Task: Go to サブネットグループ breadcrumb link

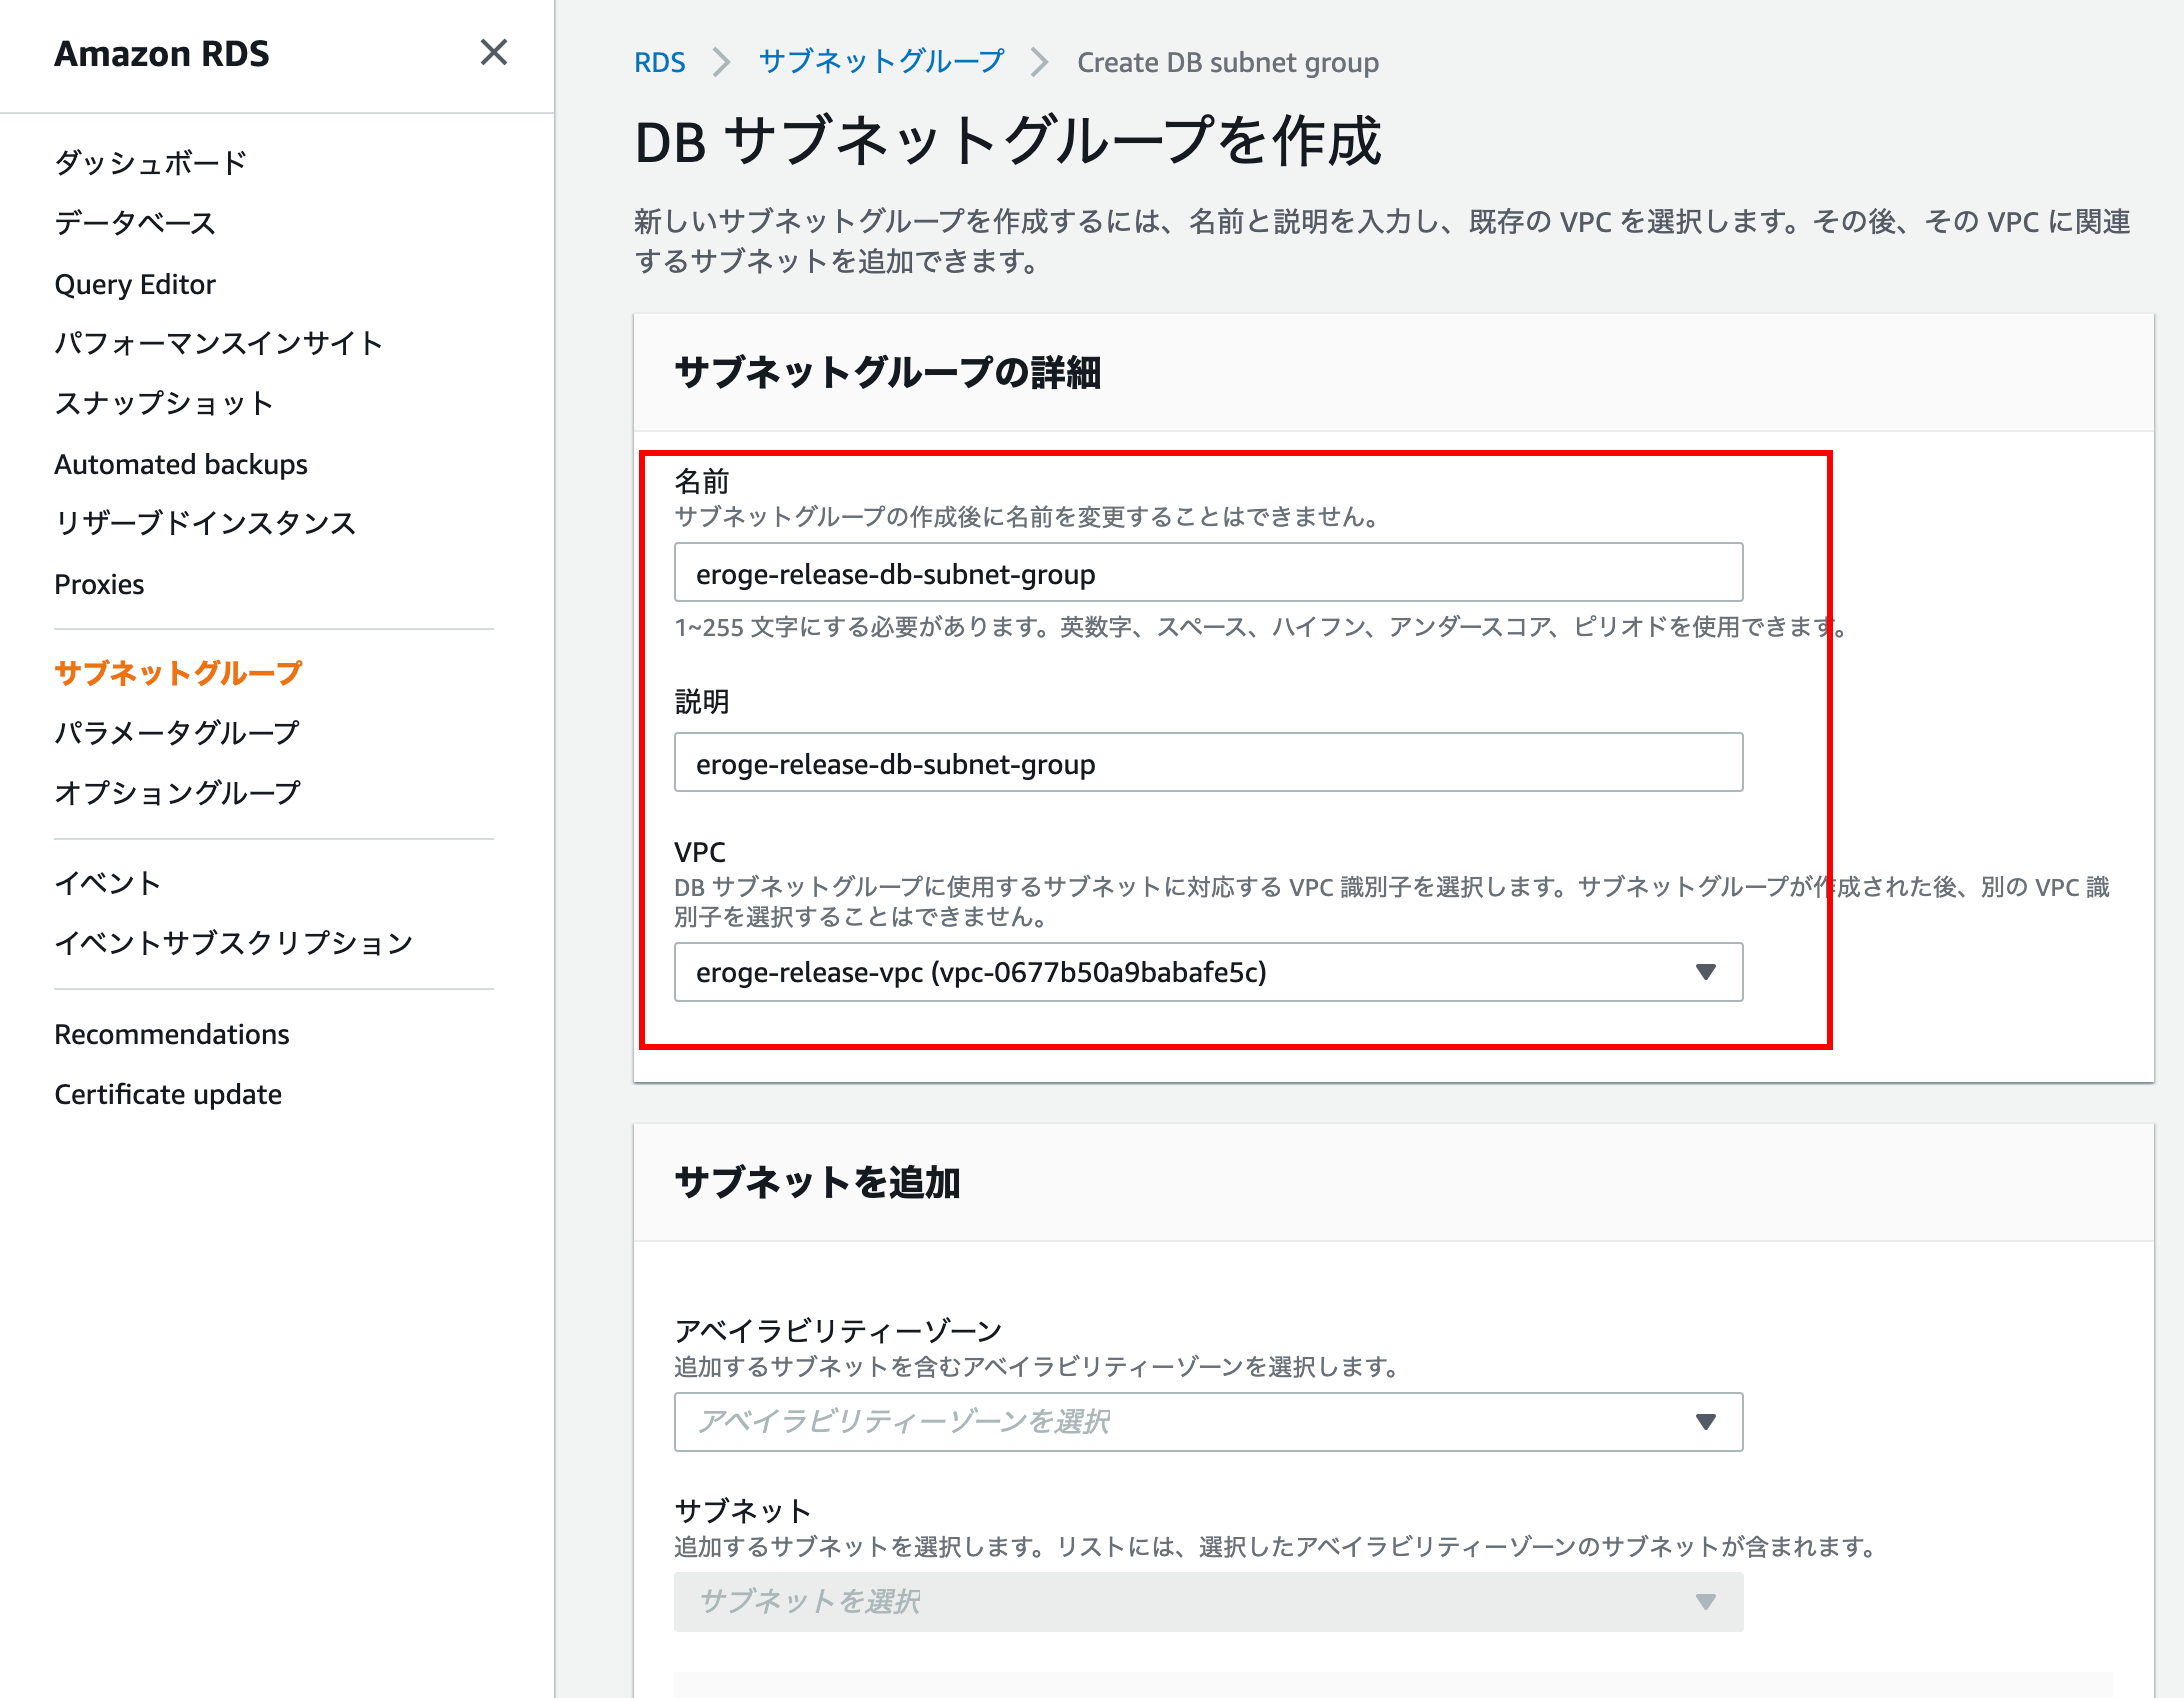Action: [881, 62]
